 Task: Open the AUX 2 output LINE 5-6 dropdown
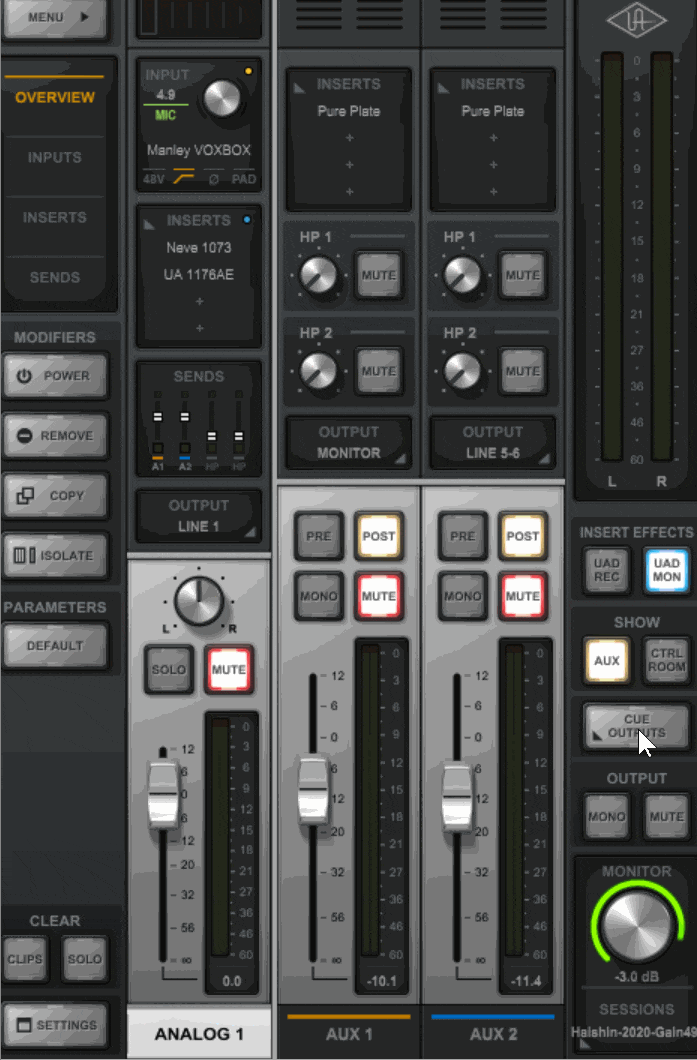pyautogui.click(x=492, y=443)
